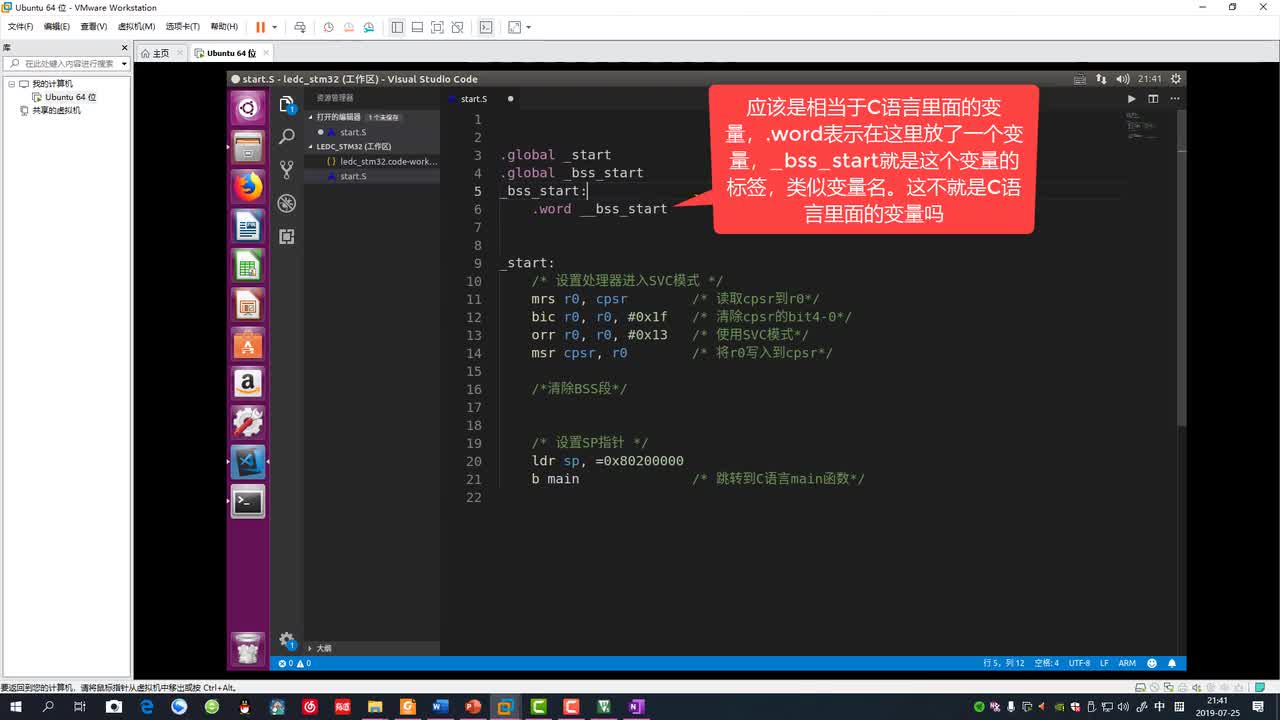This screenshot has width=1280, height=720.
Task: Launch LibreOffice Impress from the dock
Action: (x=248, y=305)
